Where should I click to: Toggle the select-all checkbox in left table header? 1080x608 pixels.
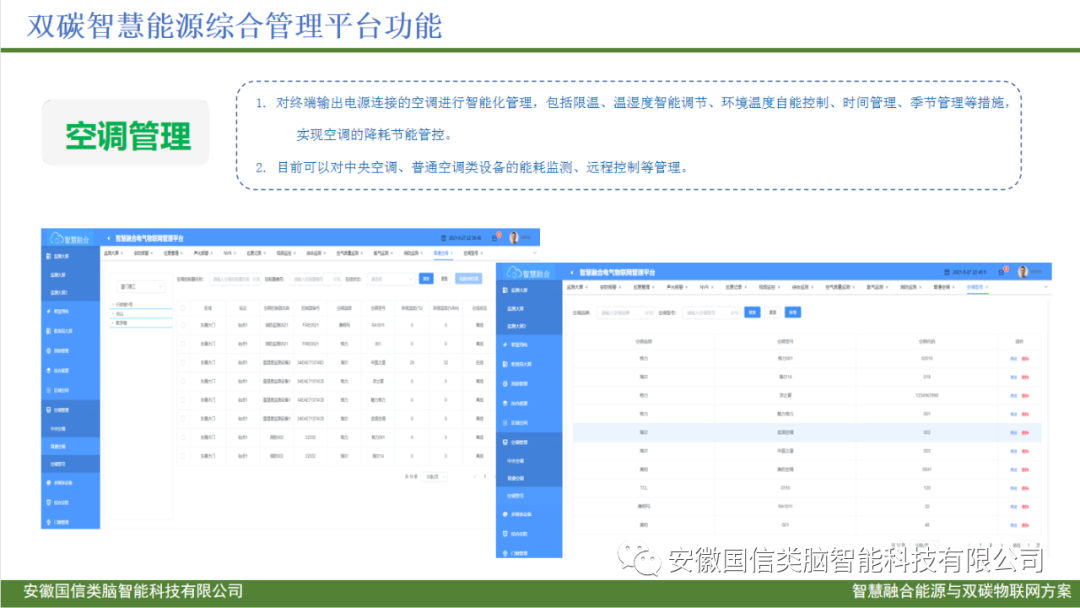pos(183,308)
